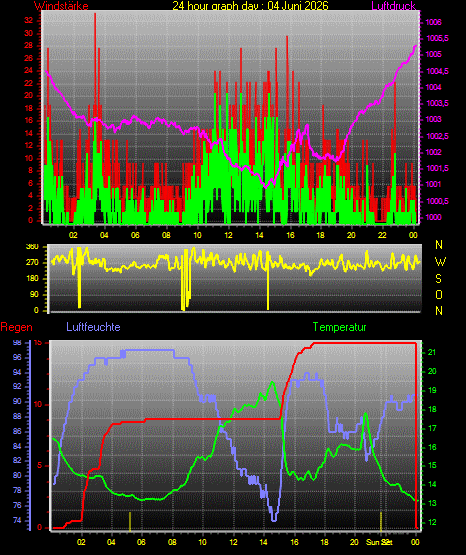Viewport: 466px width, 555px height.
Task: Click the Luftdruck legend label
Action: click(393, 5)
